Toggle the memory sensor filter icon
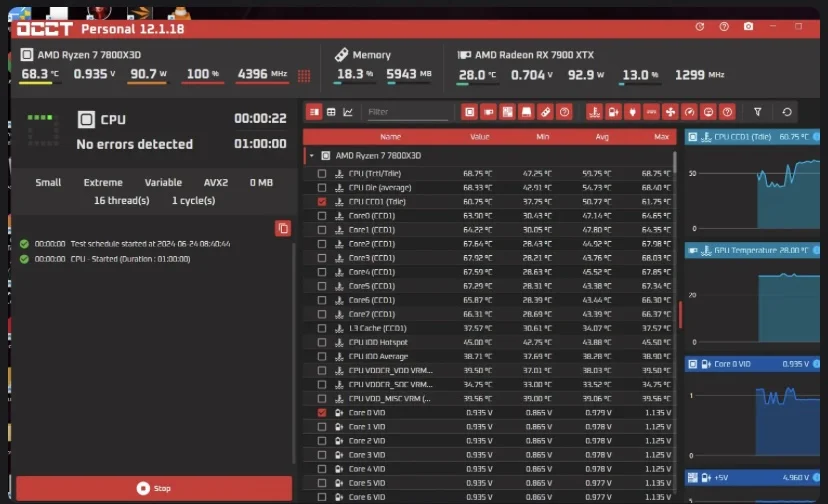 [545, 112]
